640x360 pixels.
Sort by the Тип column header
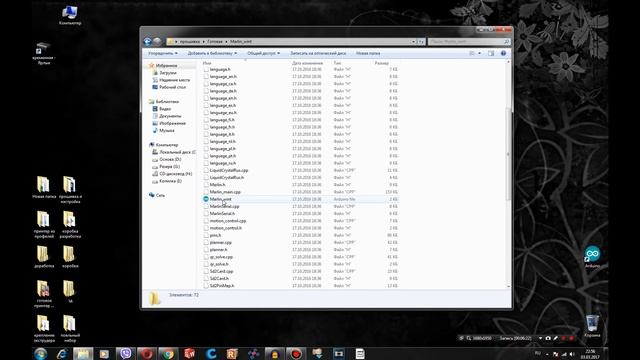337,63
